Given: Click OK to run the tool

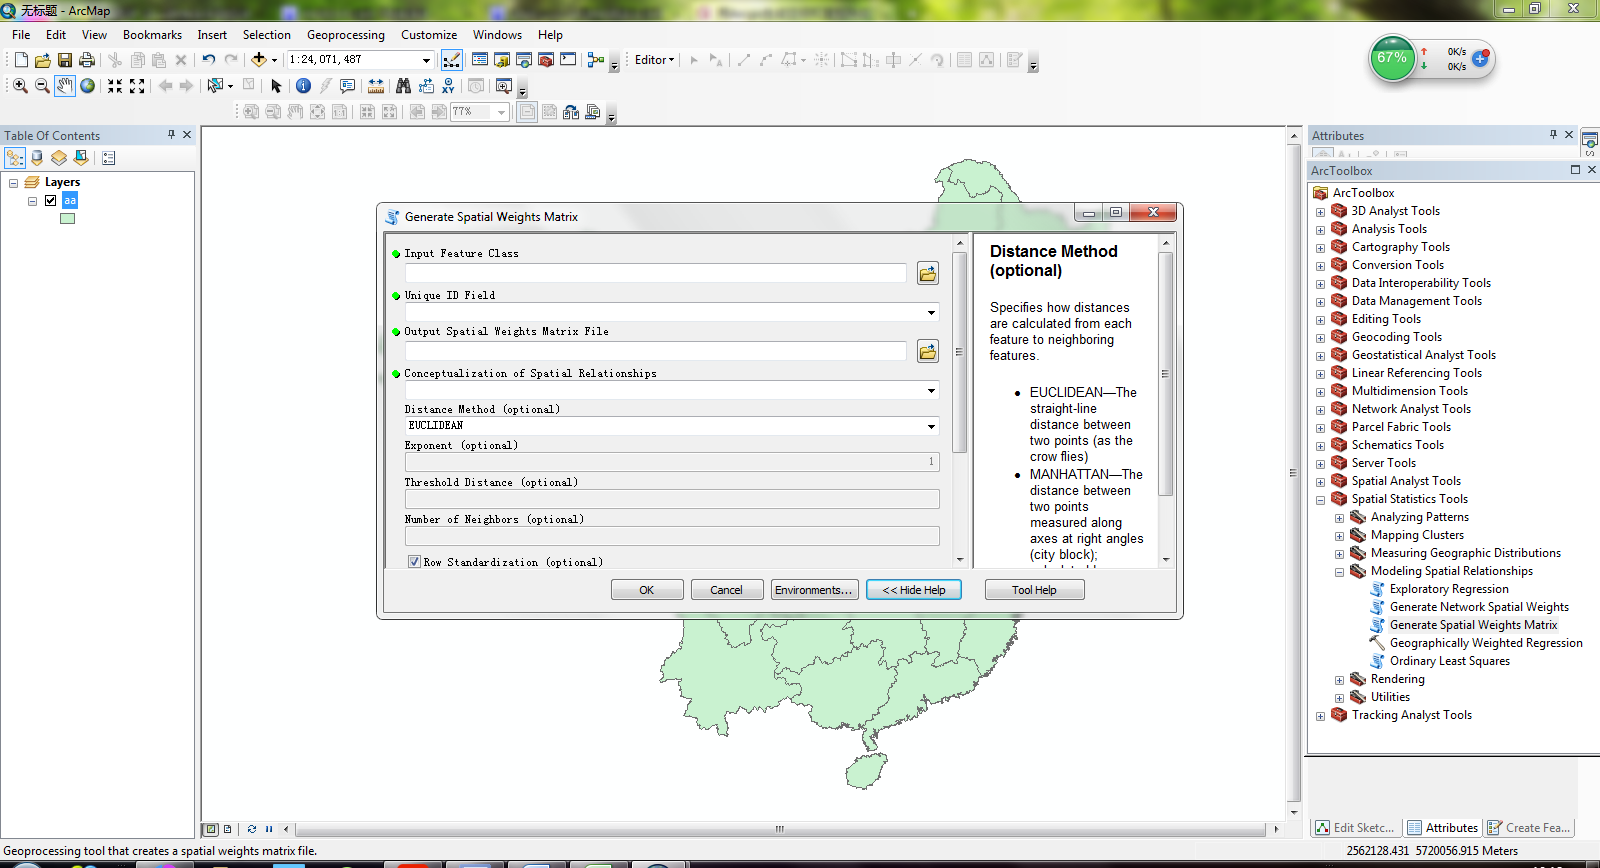Looking at the screenshot, I should coord(647,590).
